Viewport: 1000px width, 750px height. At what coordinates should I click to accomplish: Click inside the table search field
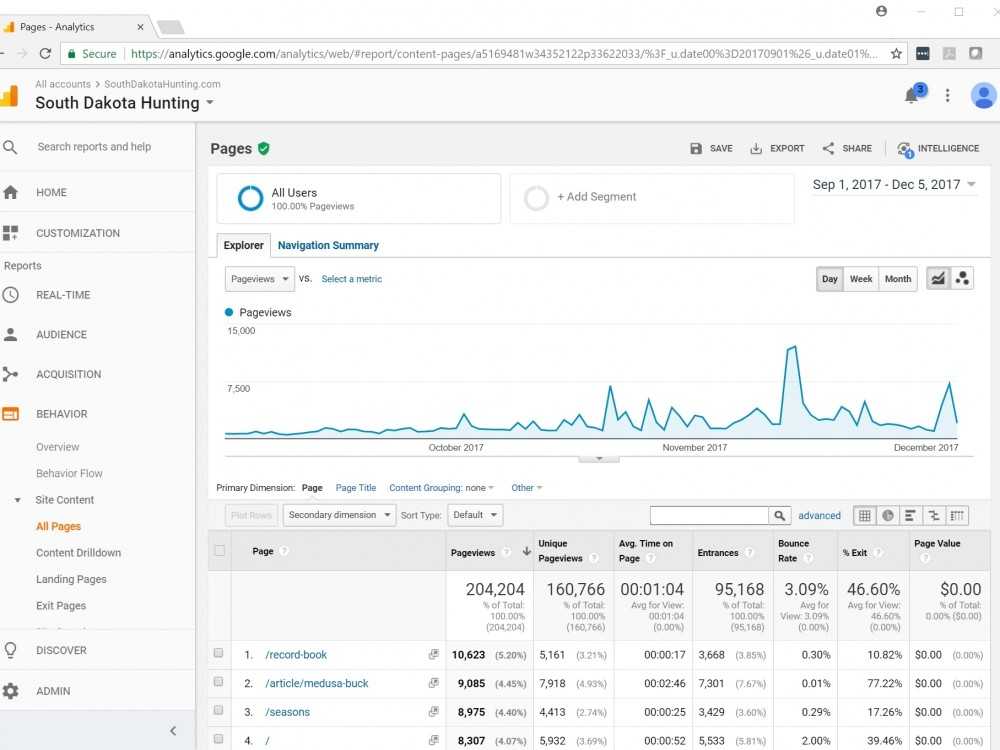point(710,514)
